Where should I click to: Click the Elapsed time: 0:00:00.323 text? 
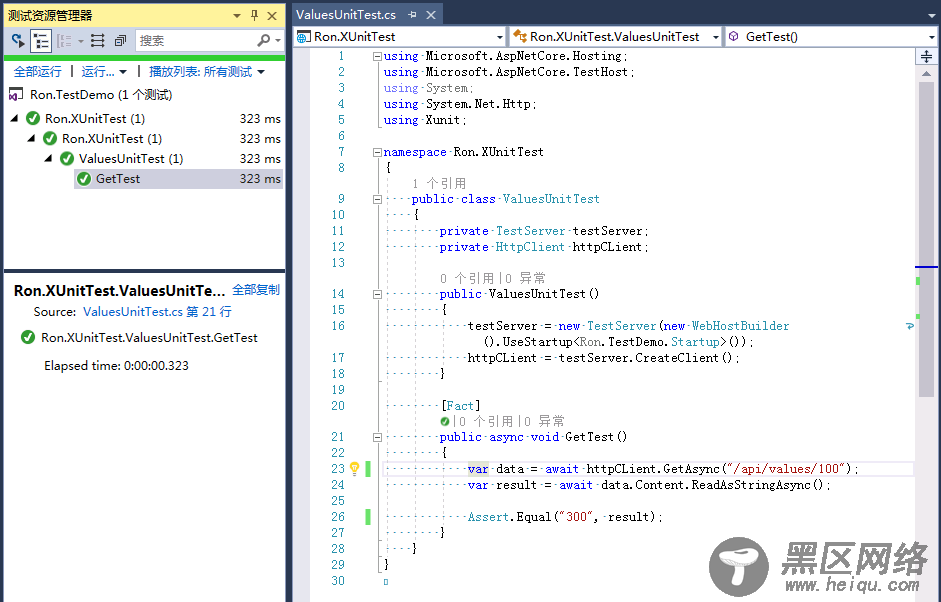click(116, 366)
